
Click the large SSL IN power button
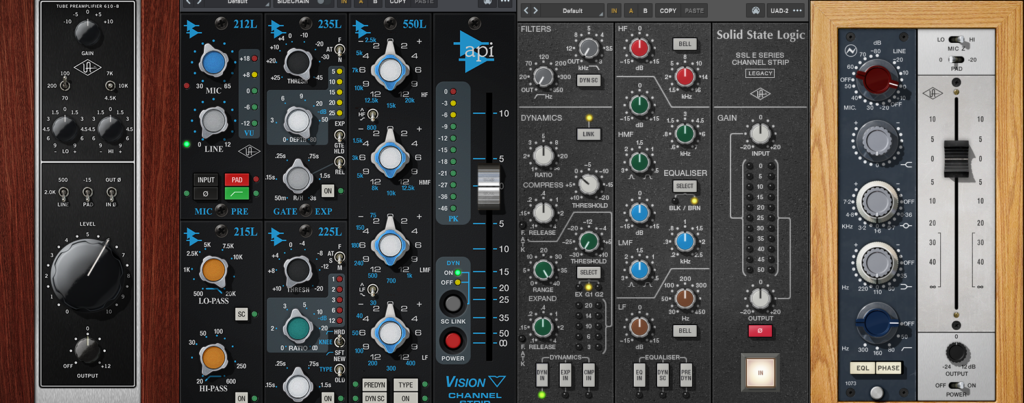[x=760, y=372]
